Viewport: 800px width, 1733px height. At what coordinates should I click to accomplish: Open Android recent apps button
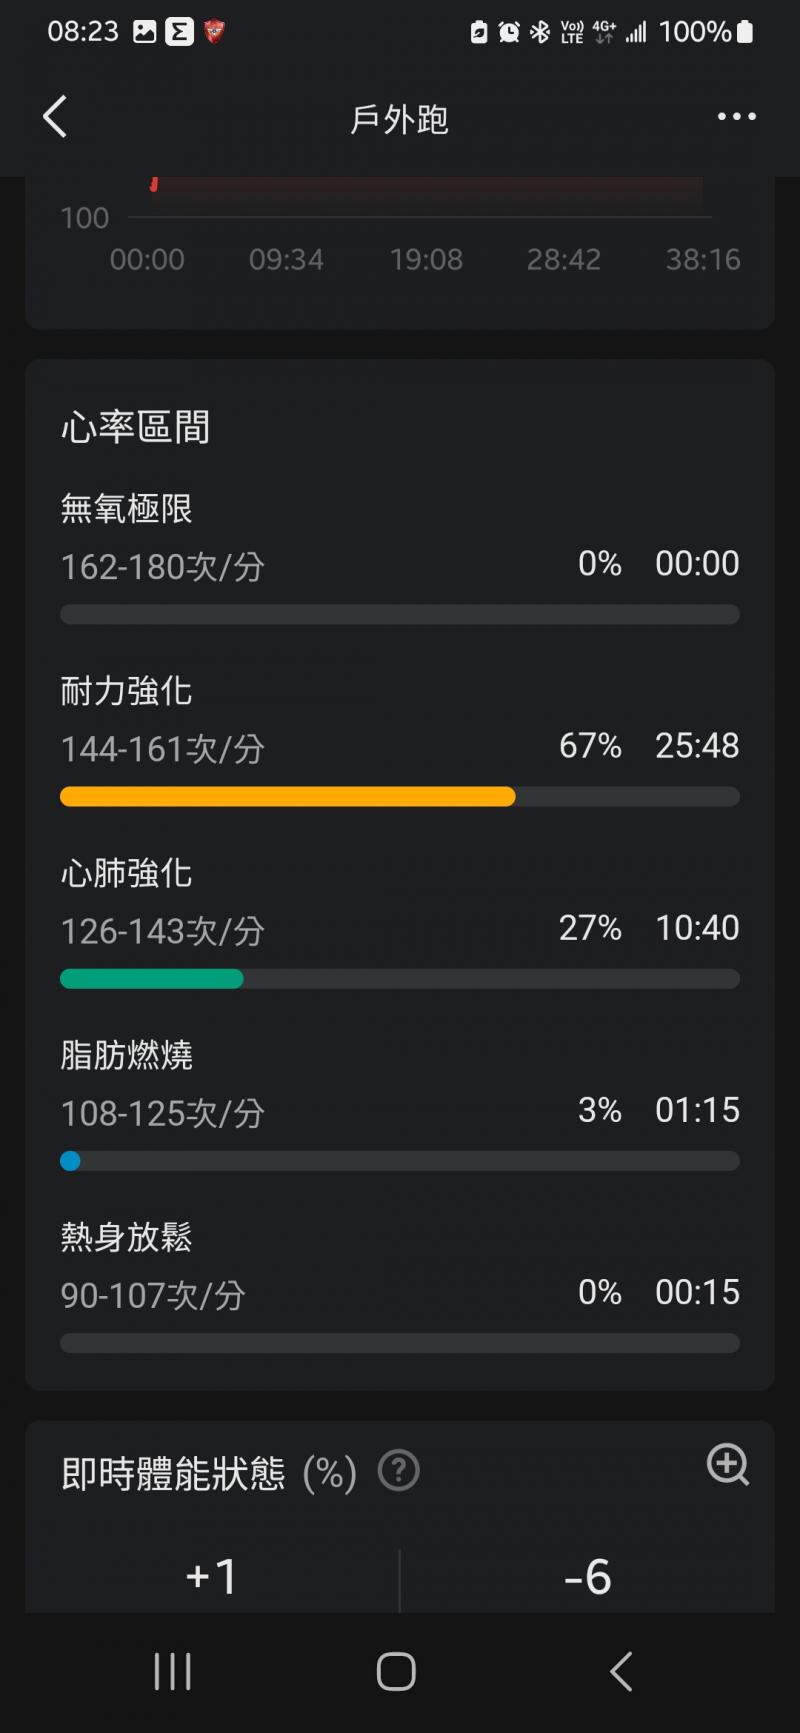(x=172, y=1671)
